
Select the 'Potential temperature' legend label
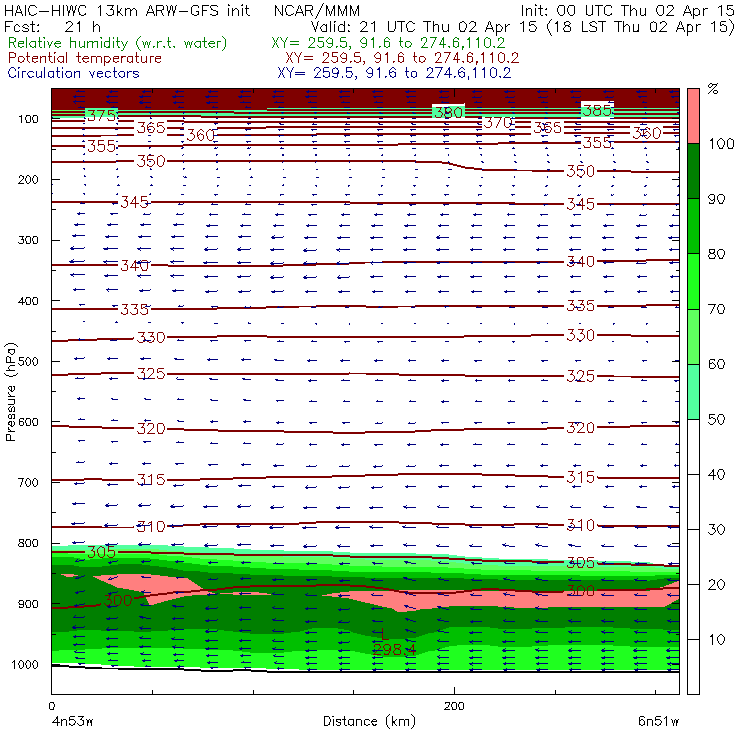pyautogui.click(x=85, y=58)
